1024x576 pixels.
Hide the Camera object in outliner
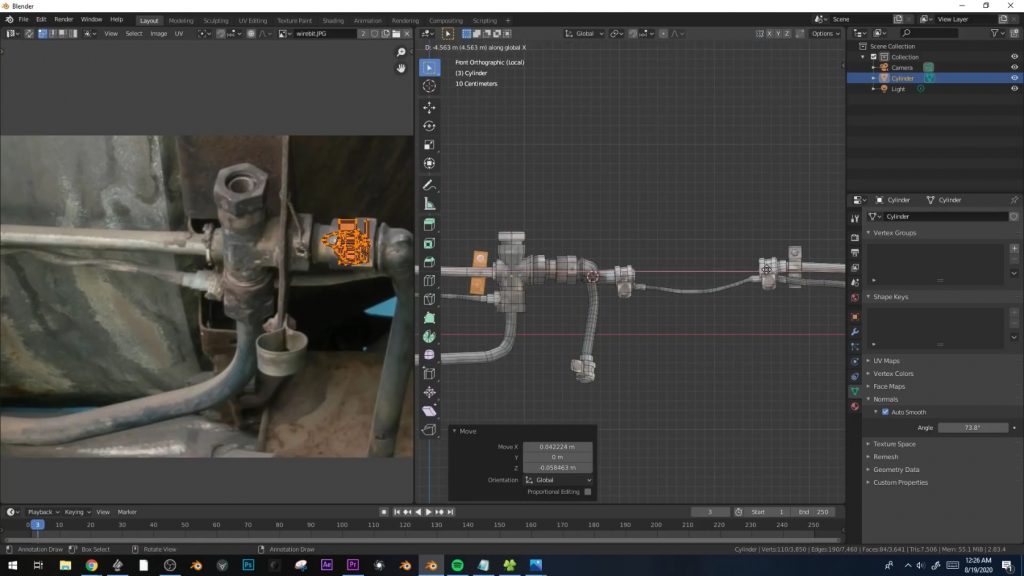coord(1014,67)
